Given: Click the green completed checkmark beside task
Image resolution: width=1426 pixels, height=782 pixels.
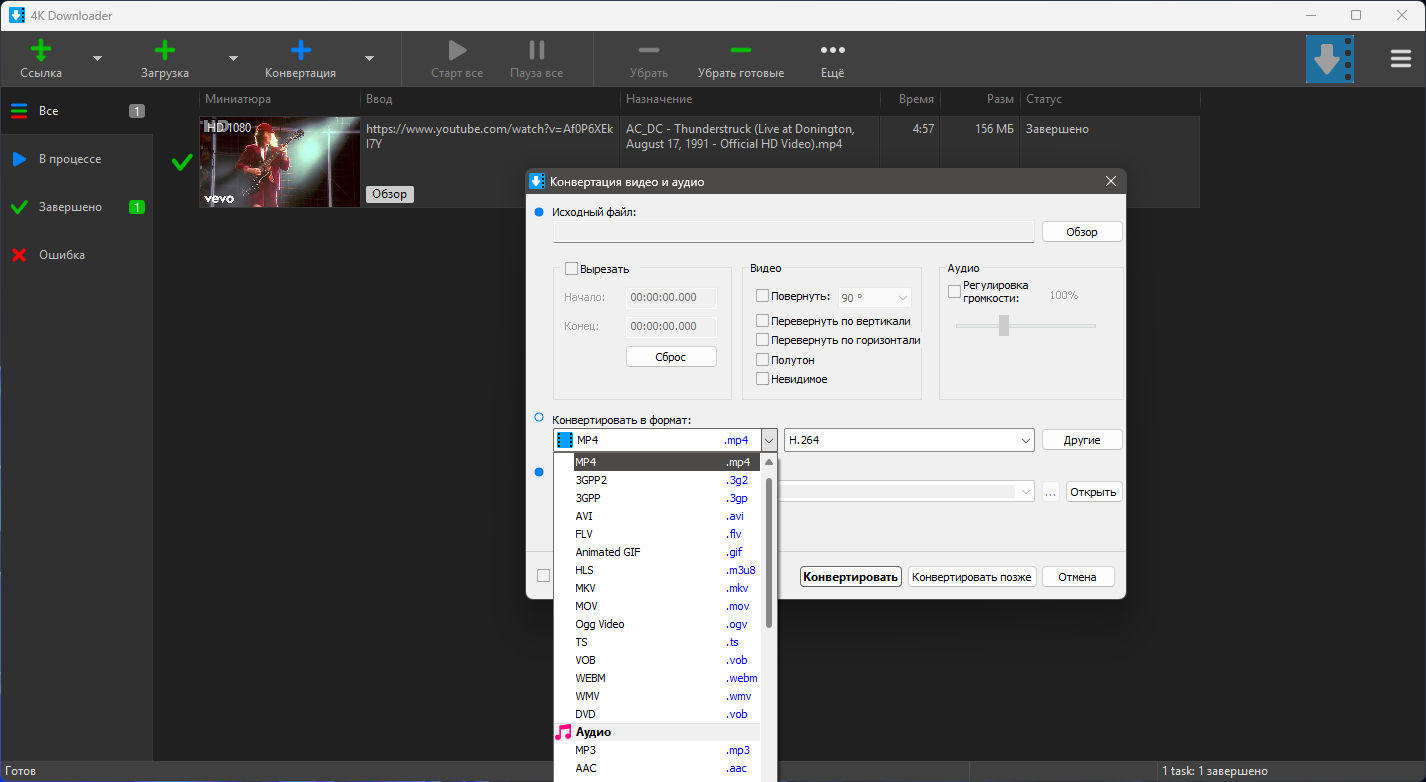Looking at the screenshot, I should 182,162.
